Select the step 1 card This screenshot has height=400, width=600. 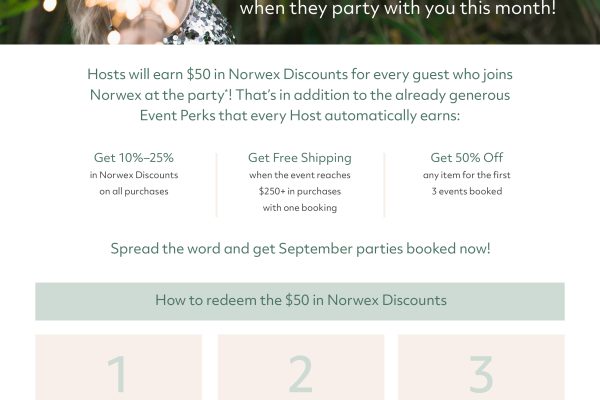click(x=118, y=368)
